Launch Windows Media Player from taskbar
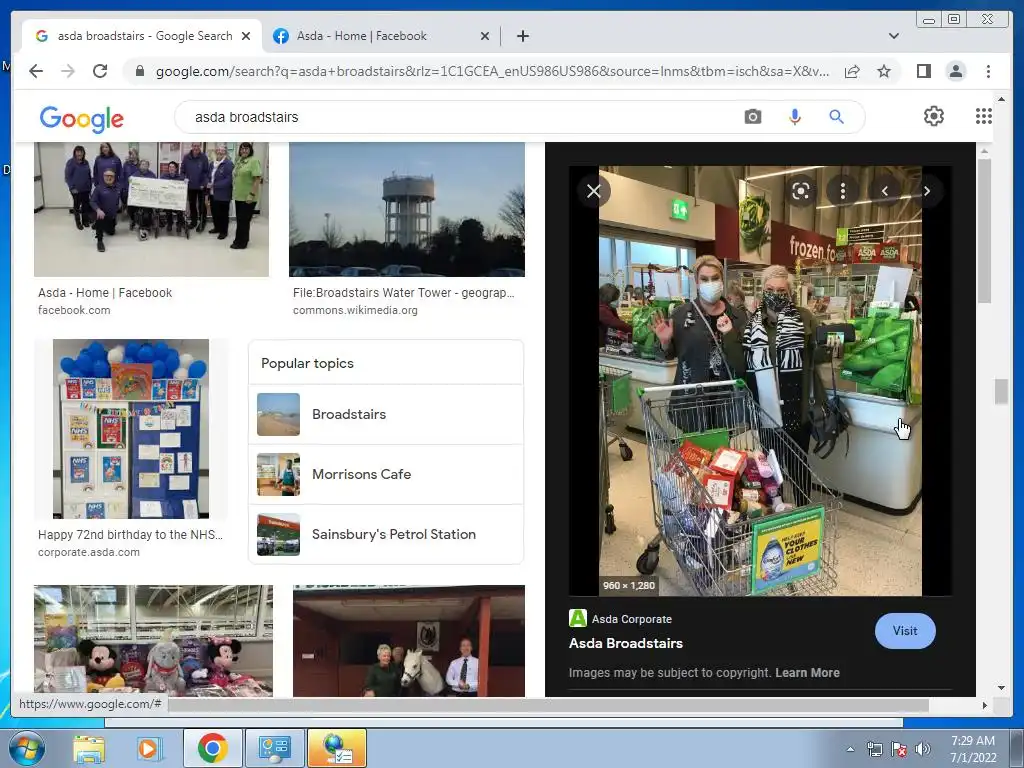The width and height of the screenshot is (1024, 768). tap(149, 748)
